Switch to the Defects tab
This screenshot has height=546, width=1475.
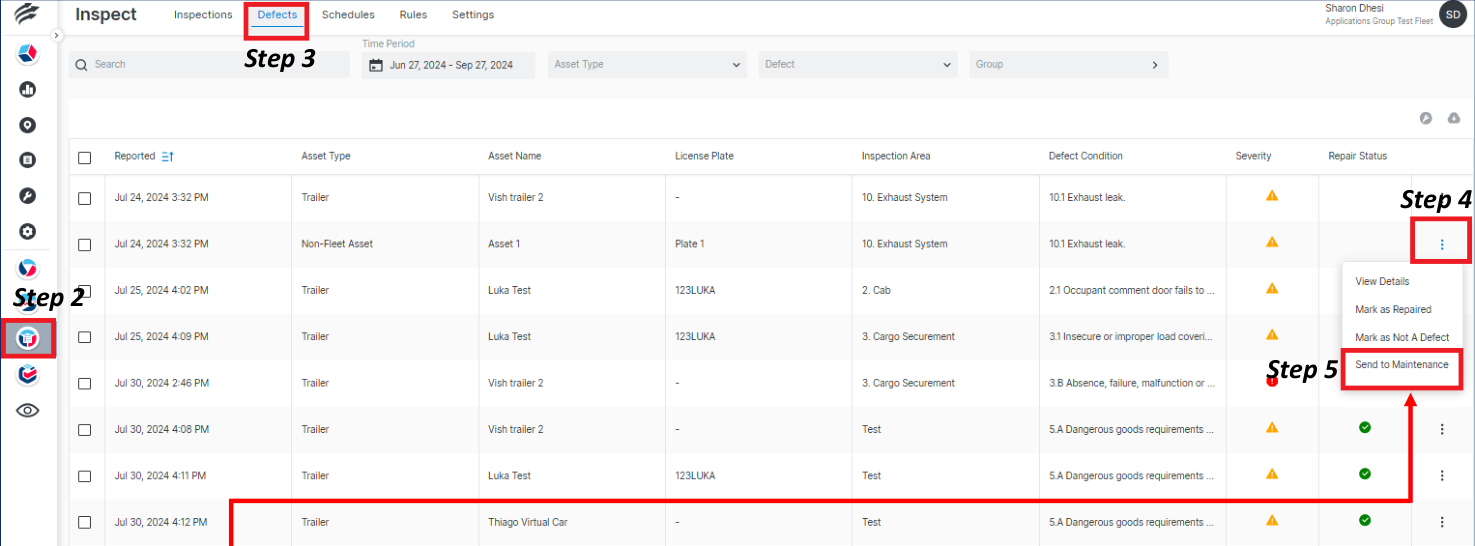point(277,15)
